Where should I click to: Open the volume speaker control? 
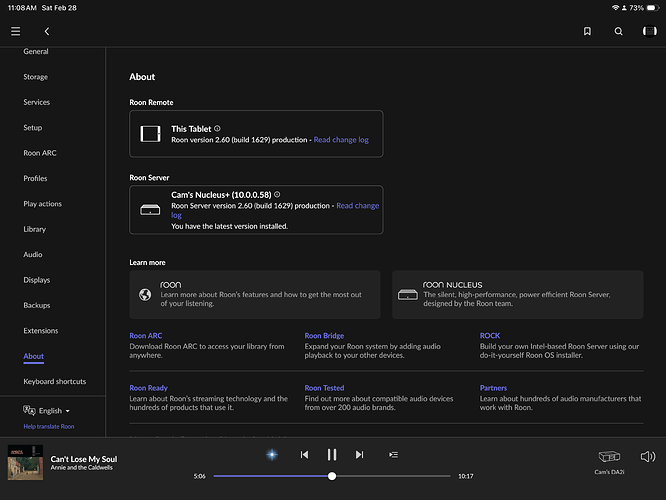[647, 456]
